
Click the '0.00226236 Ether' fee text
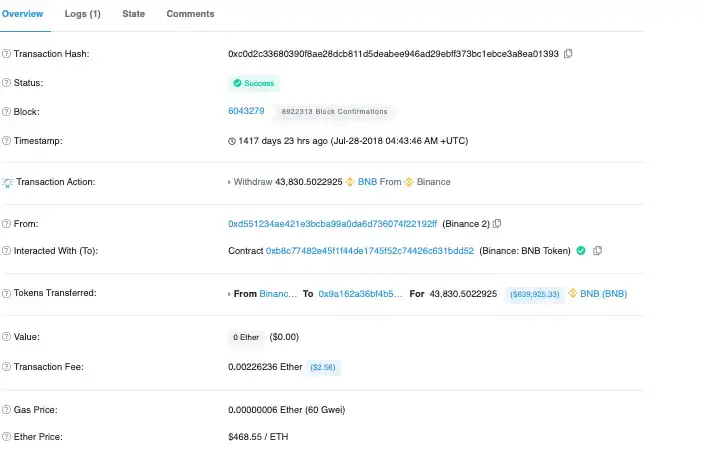click(265, 367)
